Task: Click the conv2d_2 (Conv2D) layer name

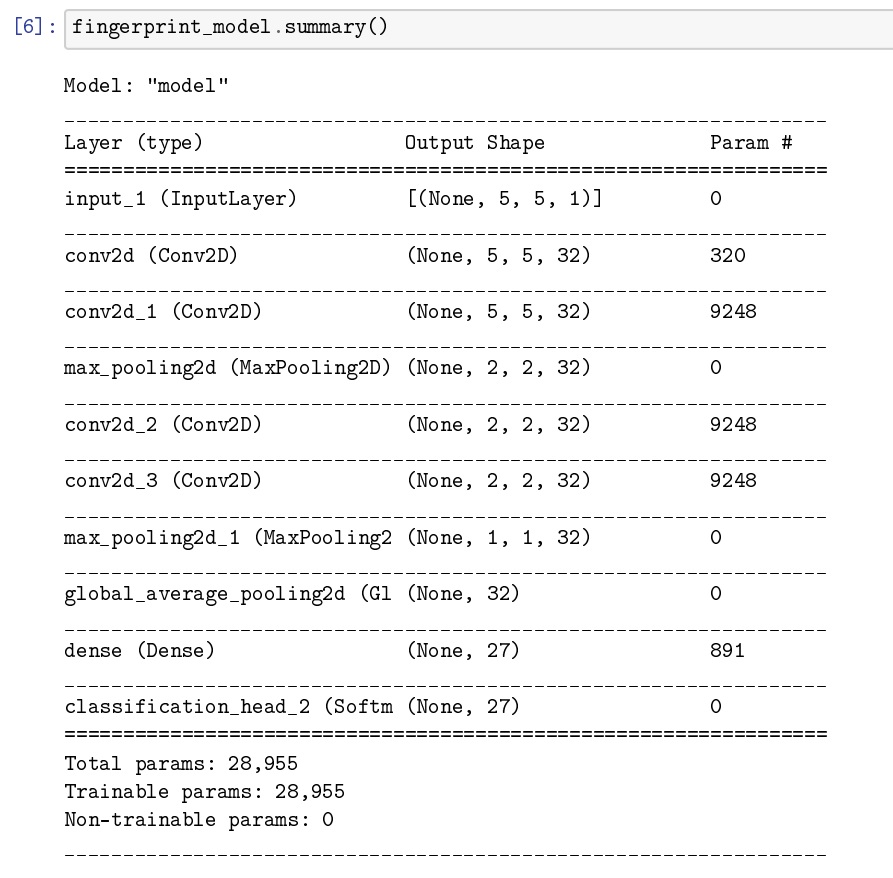Action: point(163,425)
